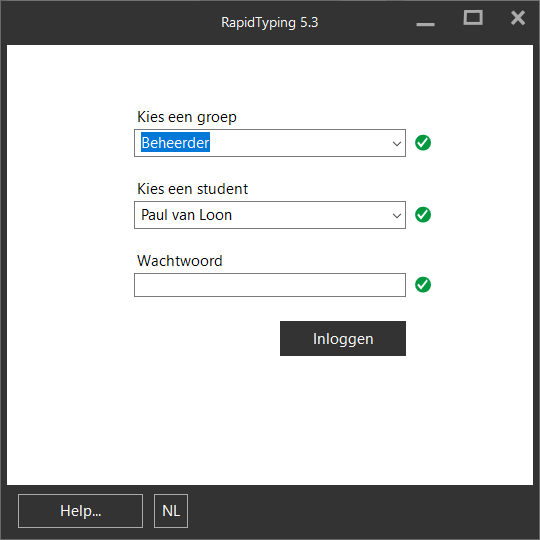Log in with the Inloggen button
The height and width of the screenshot is (540, 540).
(343, 339)
